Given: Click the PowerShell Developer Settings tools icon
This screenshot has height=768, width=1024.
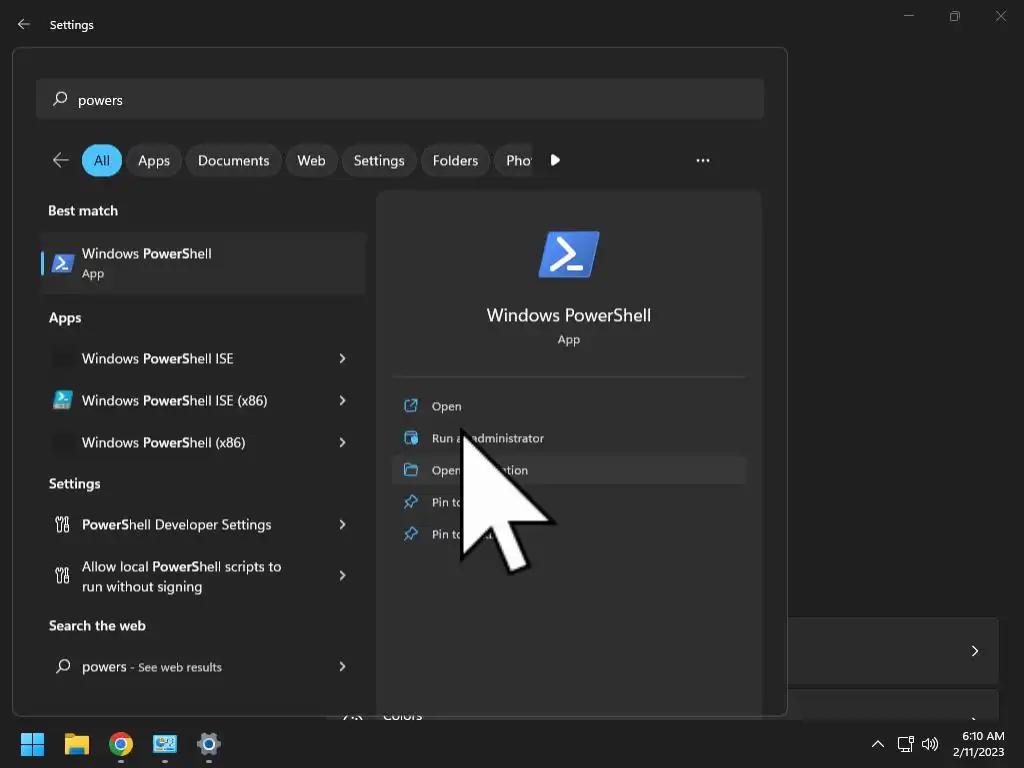Looking at the screenshot, I should pos(62,524).
